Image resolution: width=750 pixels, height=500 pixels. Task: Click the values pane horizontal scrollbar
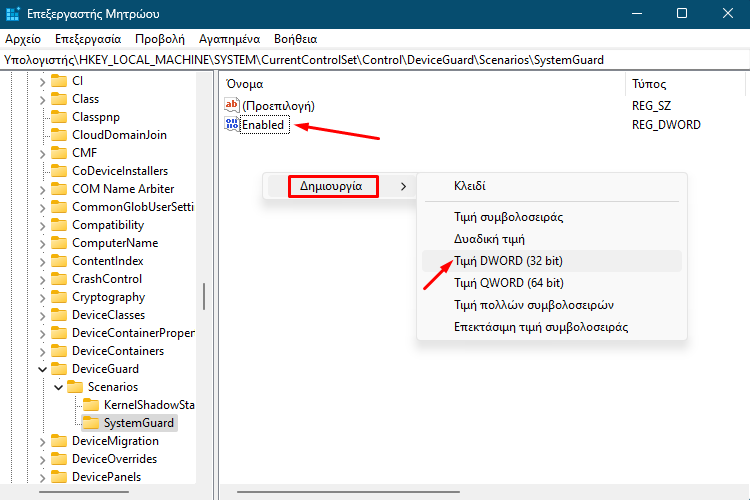[349, 492]
